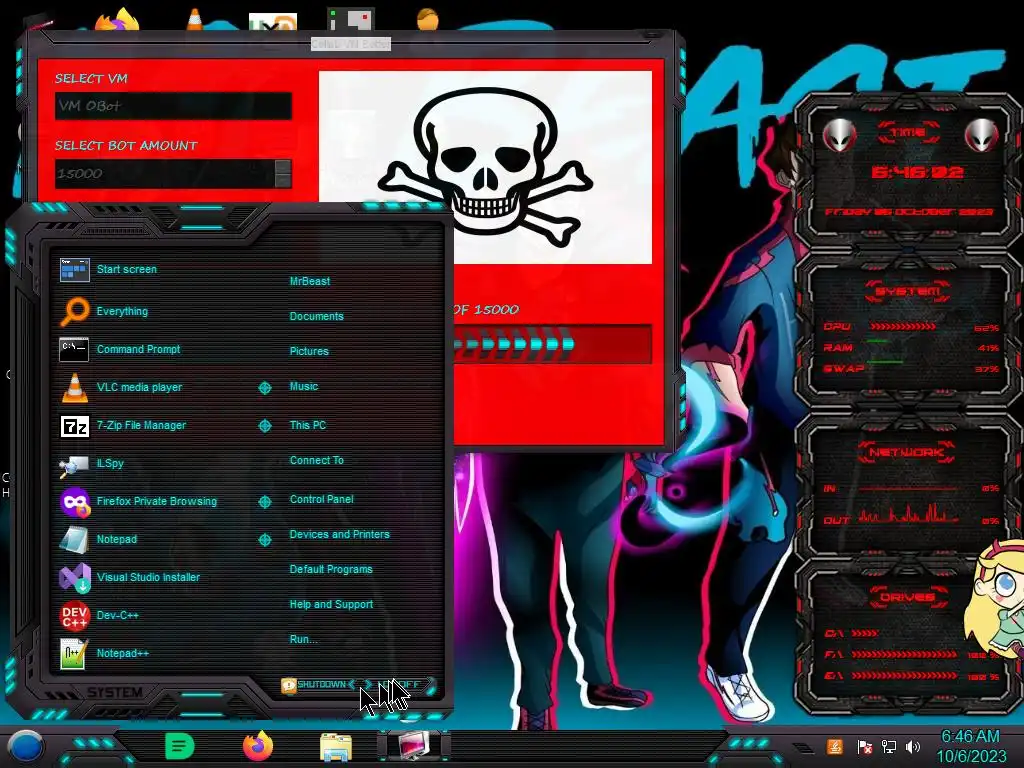Viewport: 1024px width, 768px height.
Task: Click the CPU usage bar in System widget
Action: [x=902, y=327]
